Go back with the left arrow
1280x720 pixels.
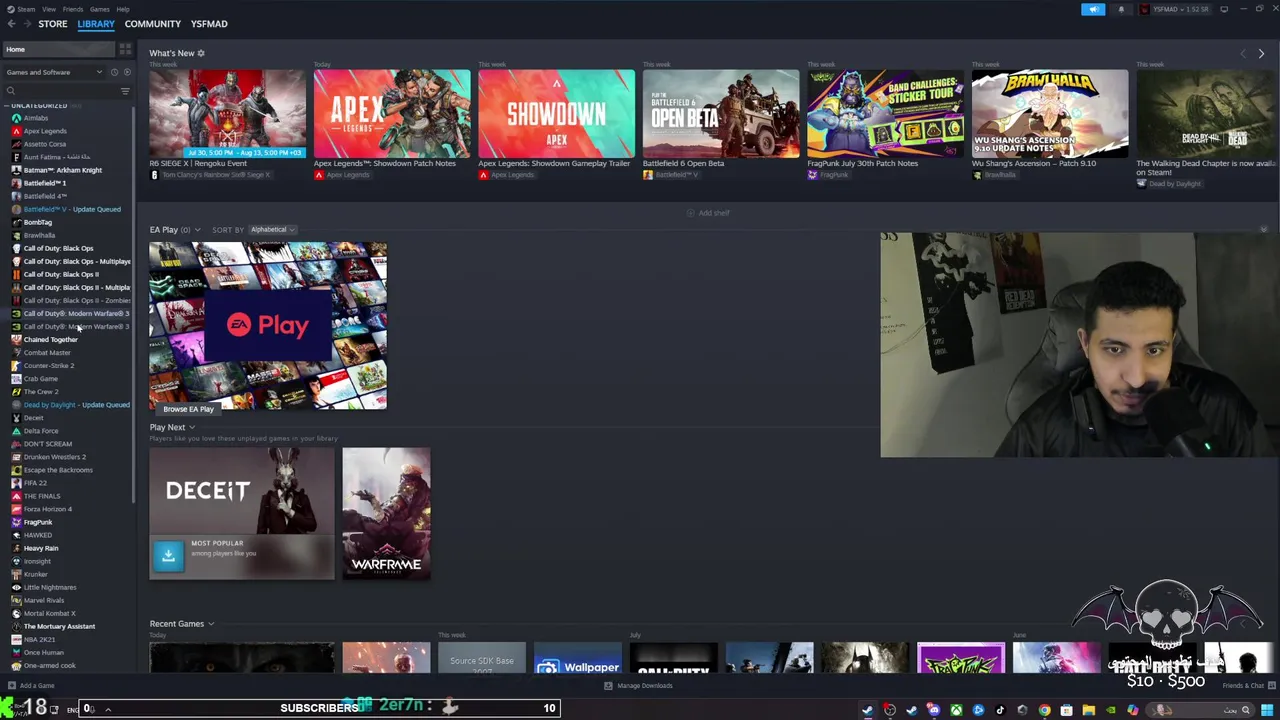coord(11,24)
